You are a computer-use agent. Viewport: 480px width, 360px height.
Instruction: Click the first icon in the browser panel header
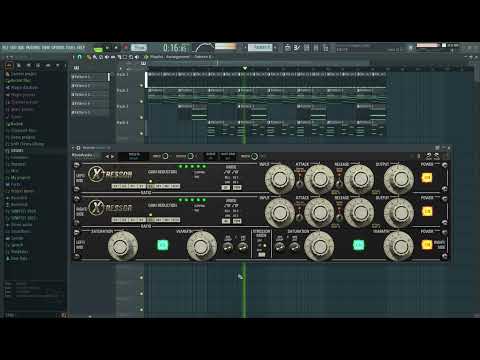coord(9,66)
